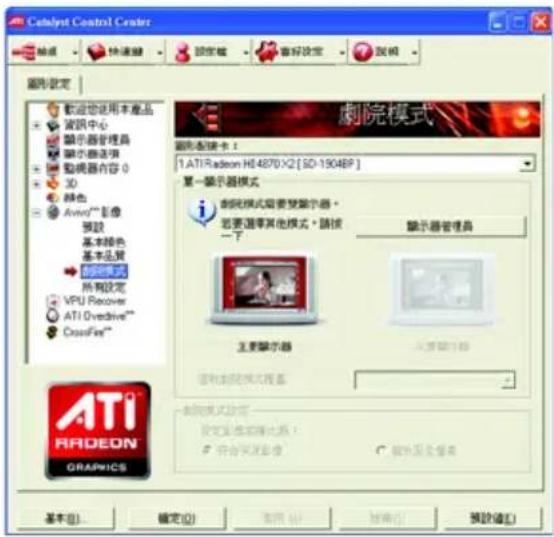Select Basic Quality (基本品質) under Avivo

[x=104, y=256]
